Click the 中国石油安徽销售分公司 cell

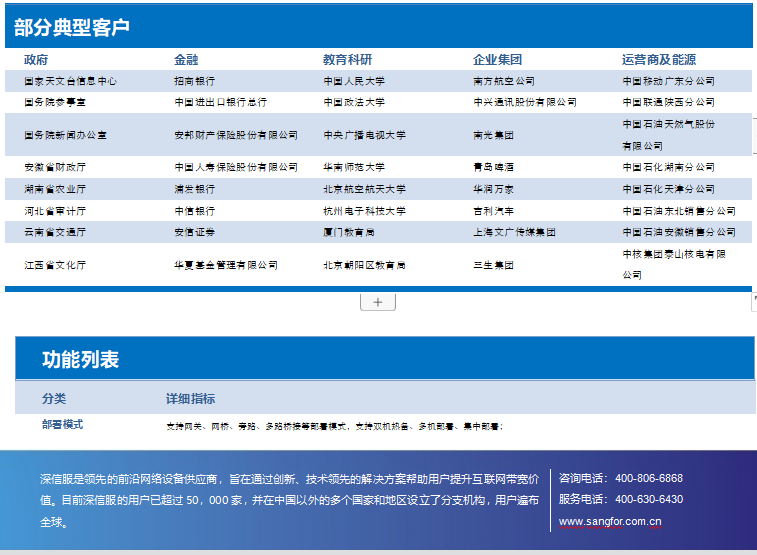click(x=679, y=232)
